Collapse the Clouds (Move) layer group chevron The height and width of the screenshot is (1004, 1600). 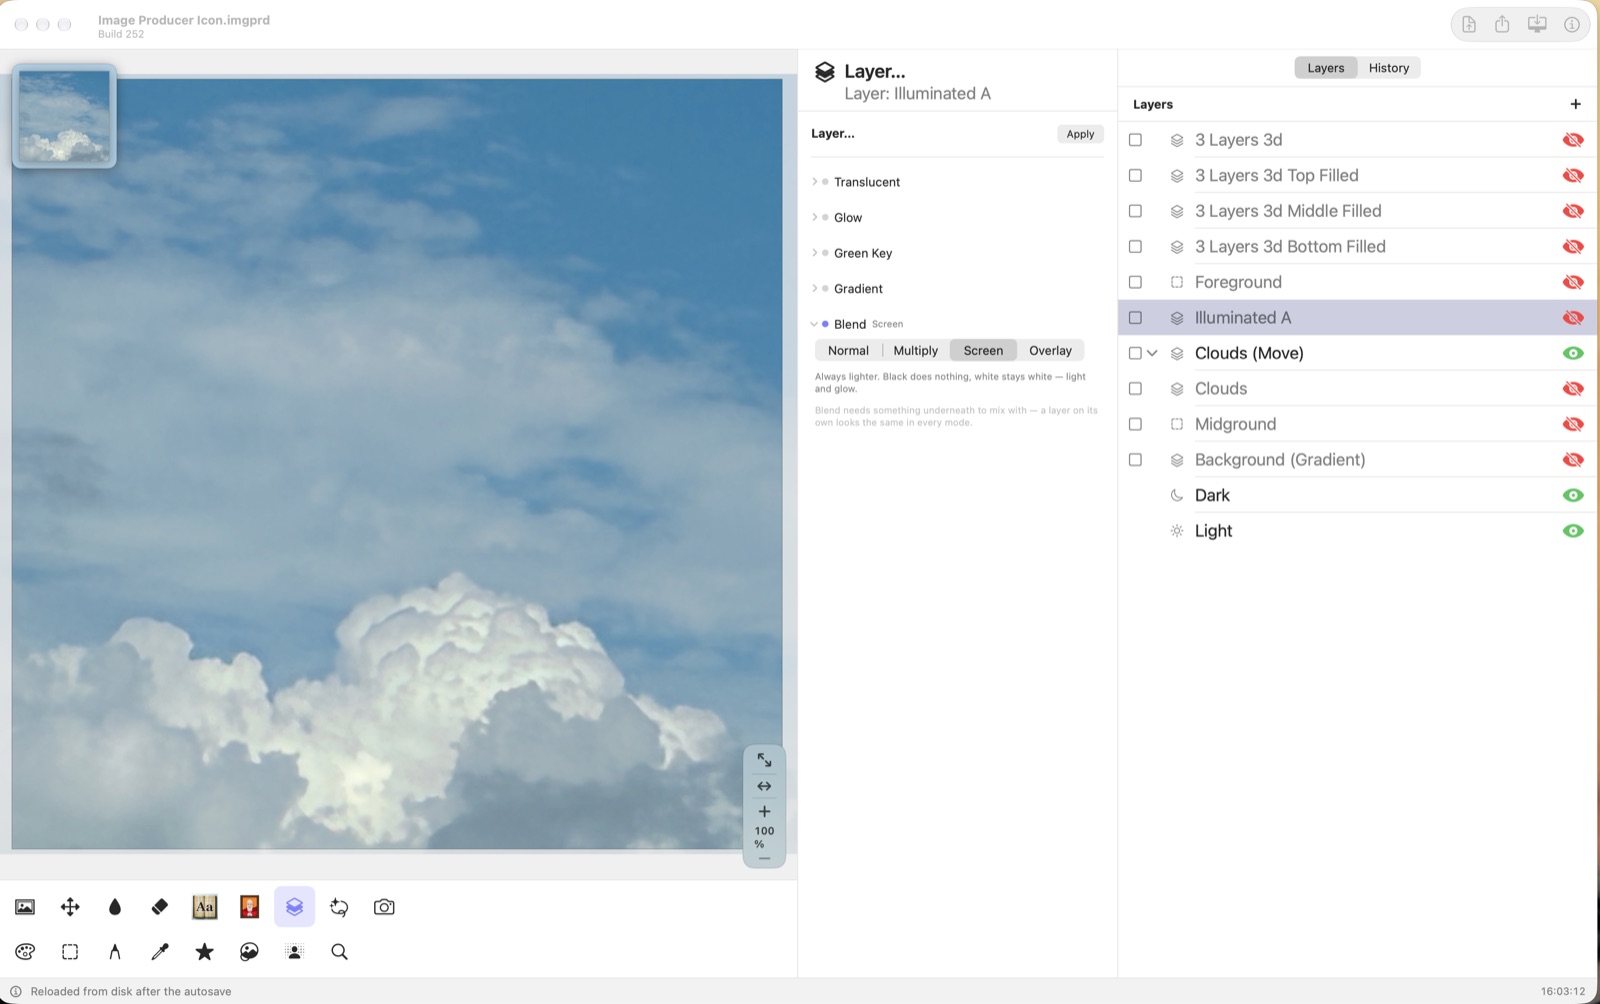(1152, 353)
